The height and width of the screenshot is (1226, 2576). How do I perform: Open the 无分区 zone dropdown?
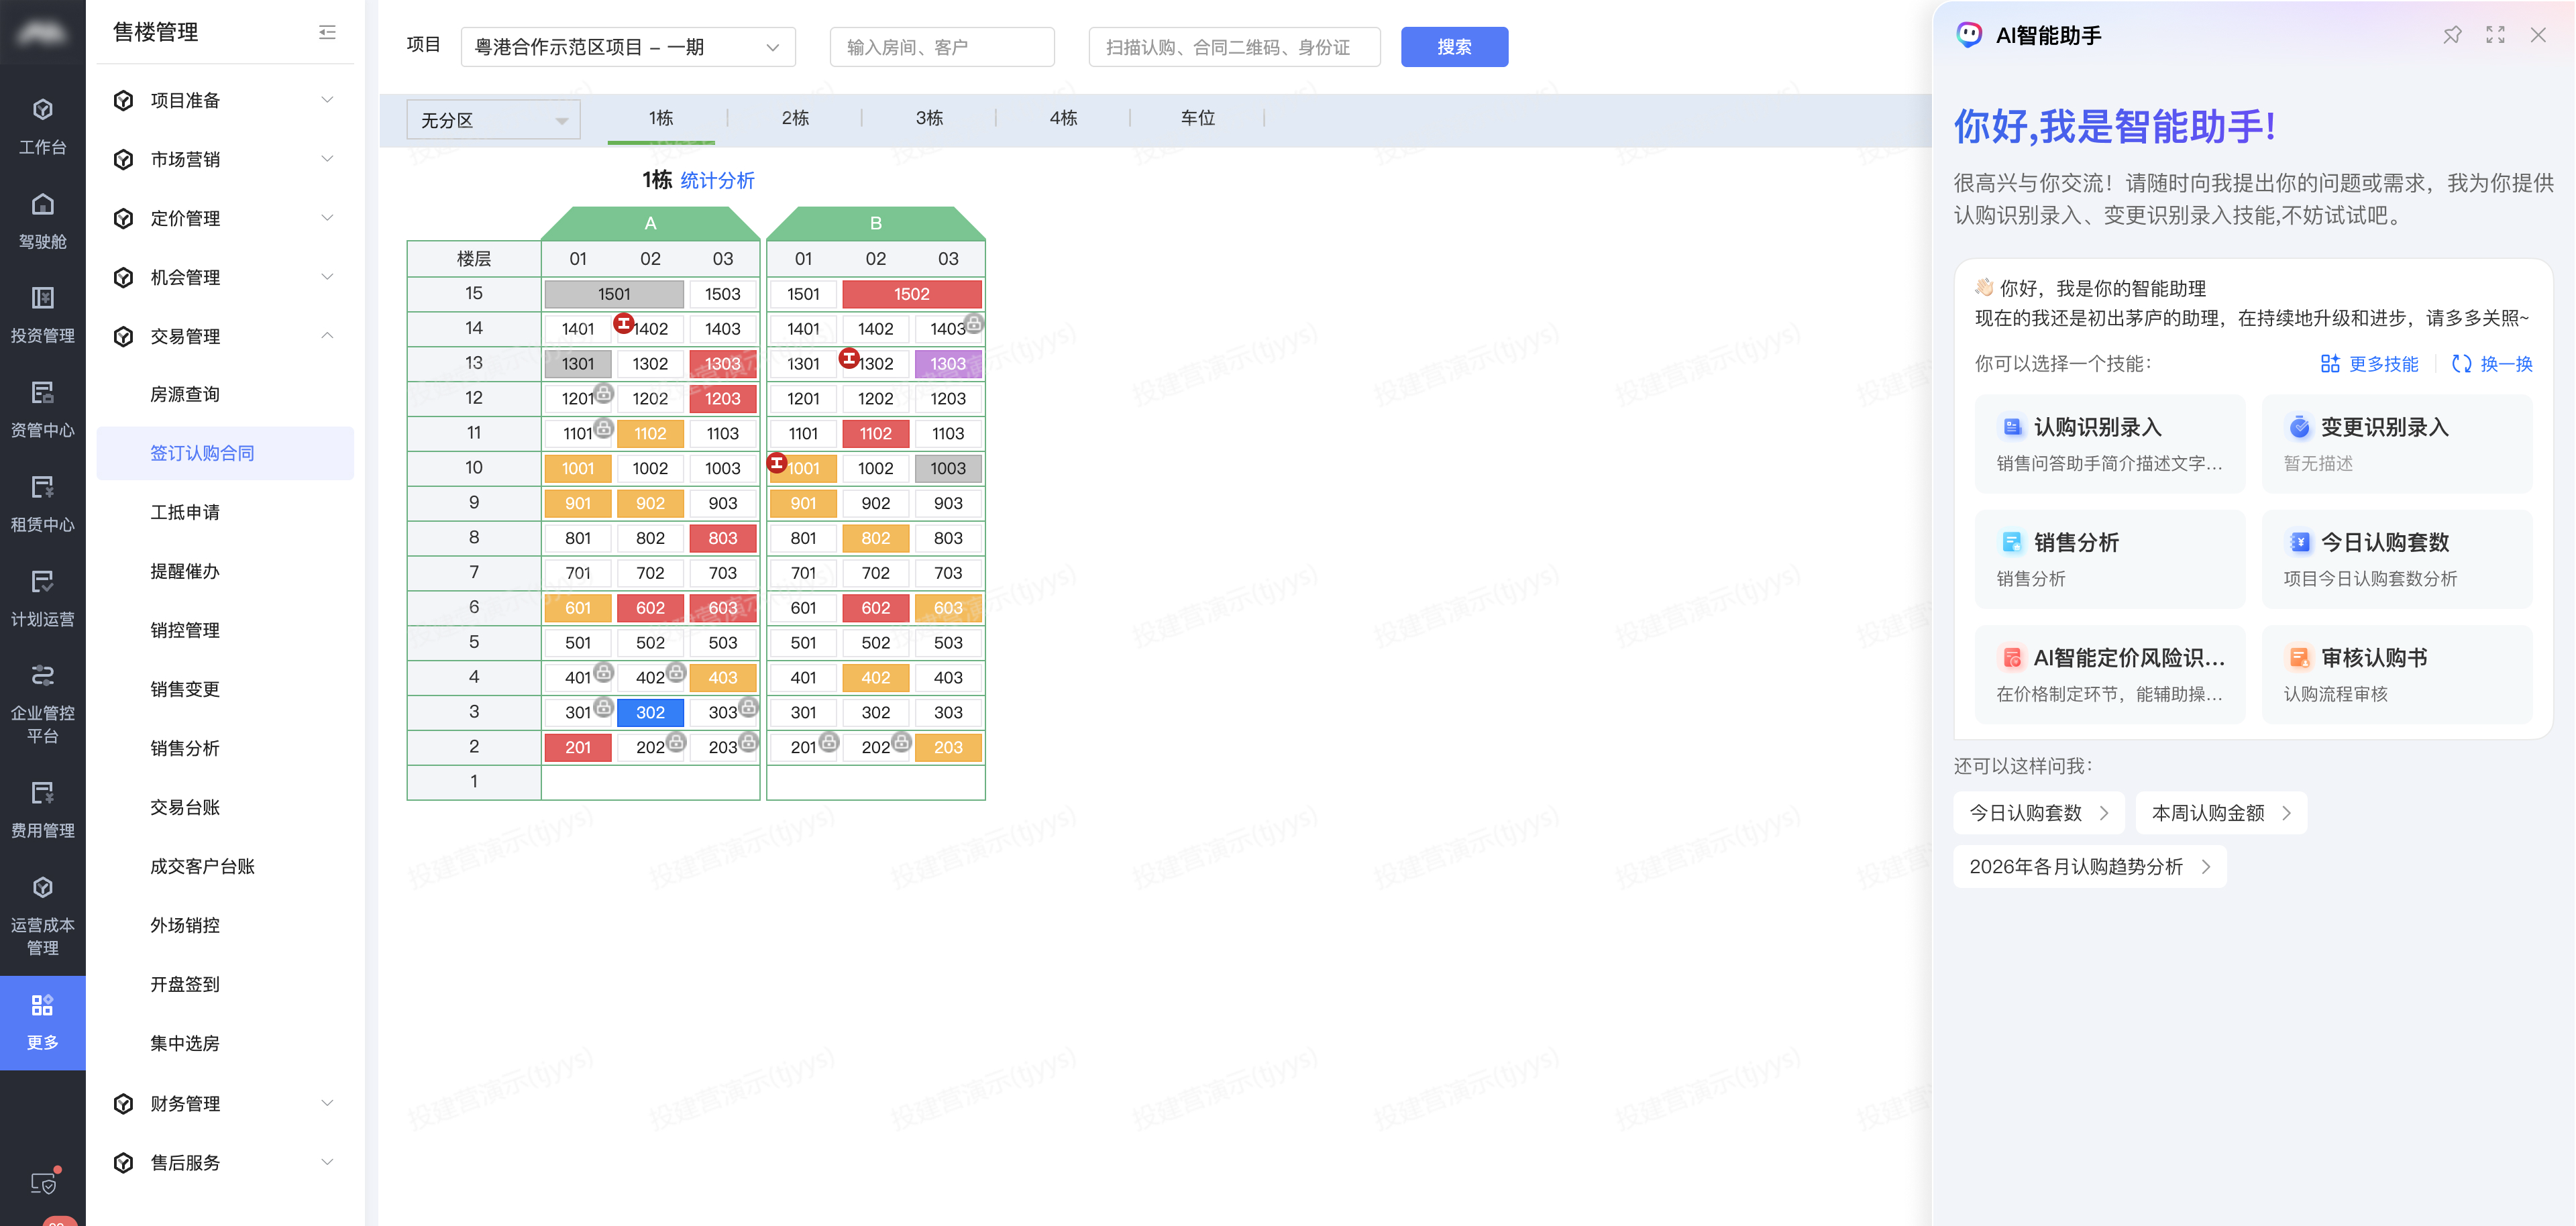pyautogui.click(x=493, y=120)
